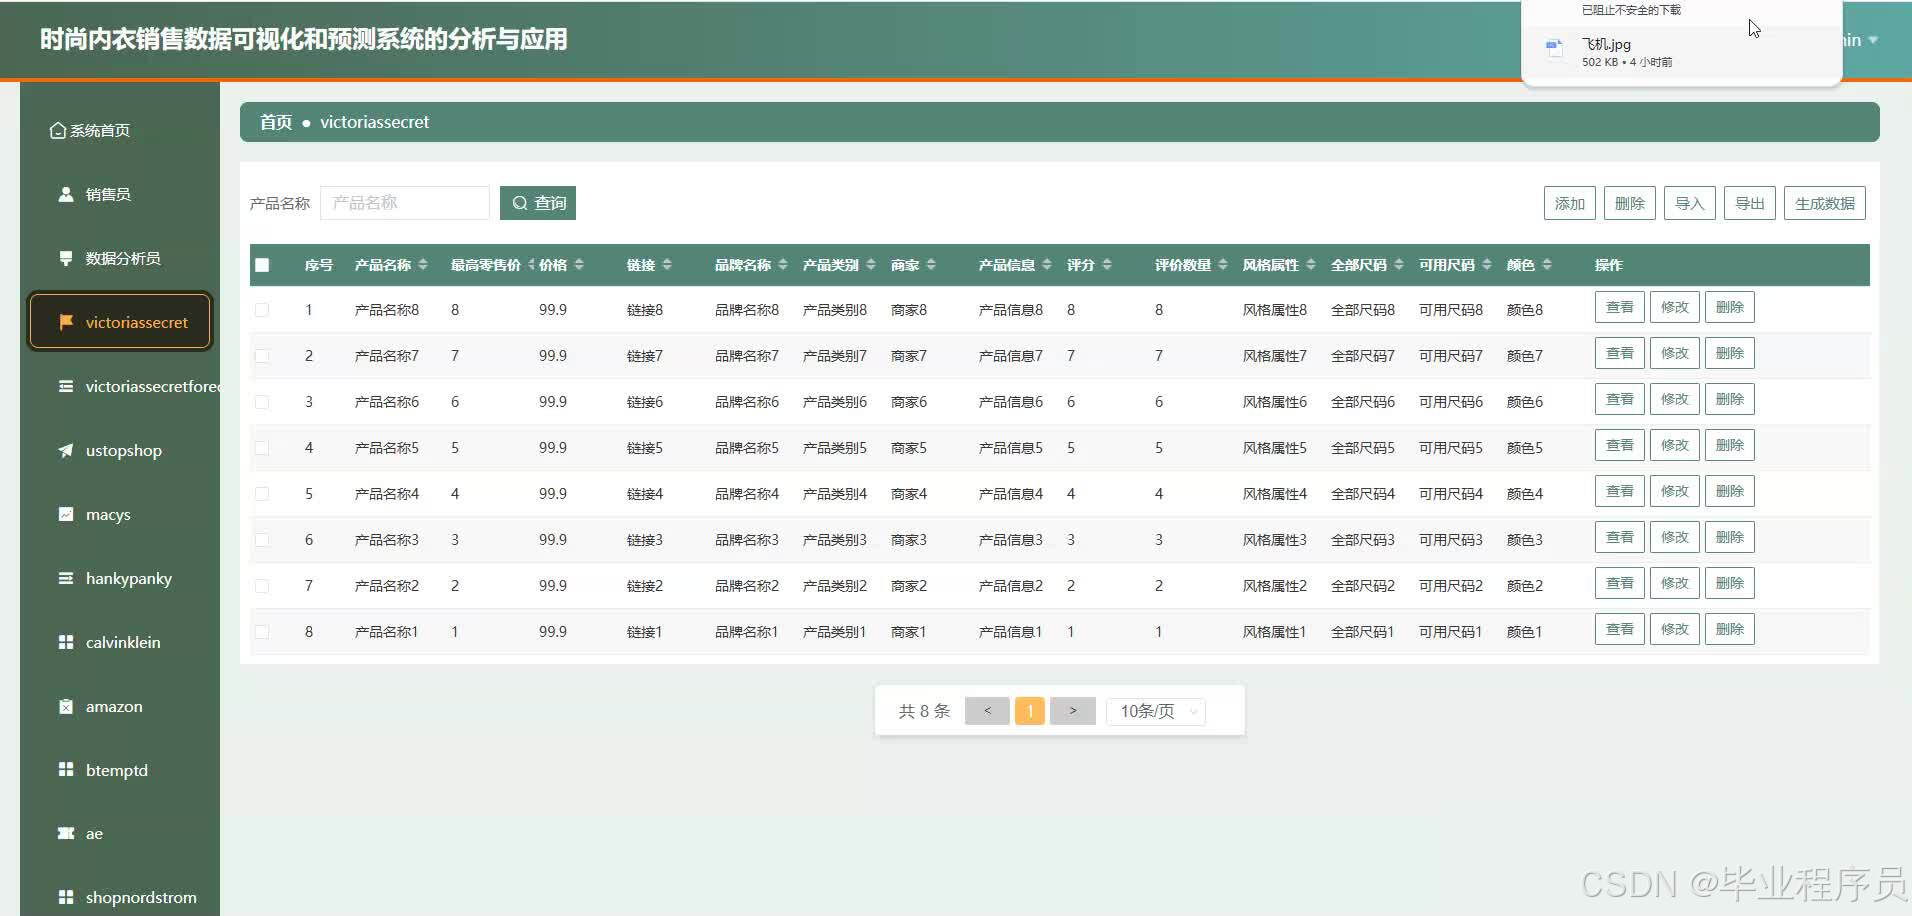Sort by 评分 using its sort arrows
This screenshot has width=1912, height=916.
[1107, 265]
